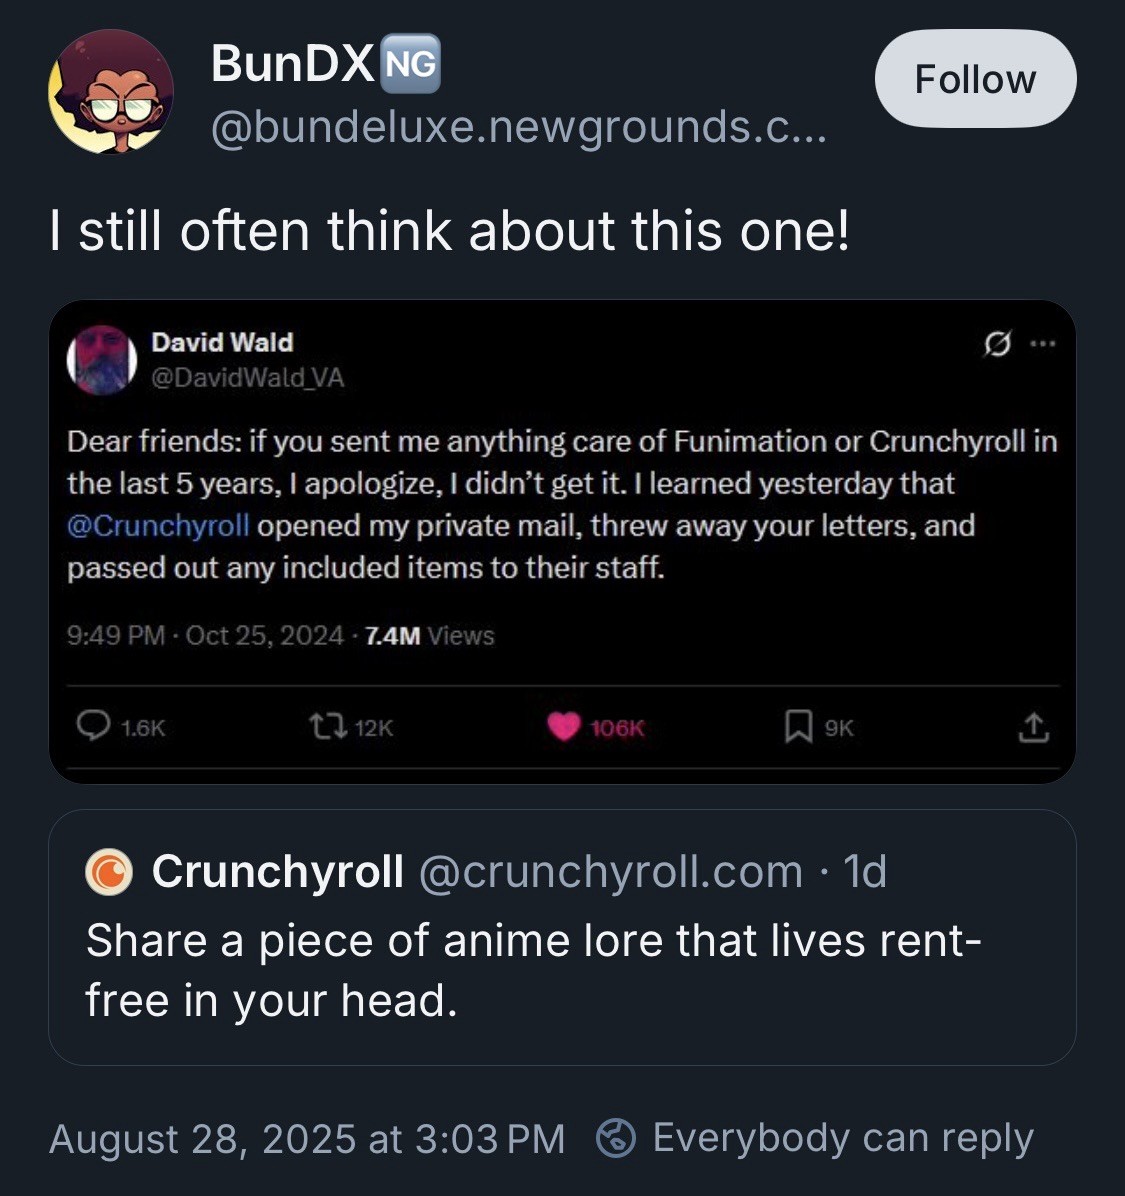Follow the BunDX account

[975, 79]
